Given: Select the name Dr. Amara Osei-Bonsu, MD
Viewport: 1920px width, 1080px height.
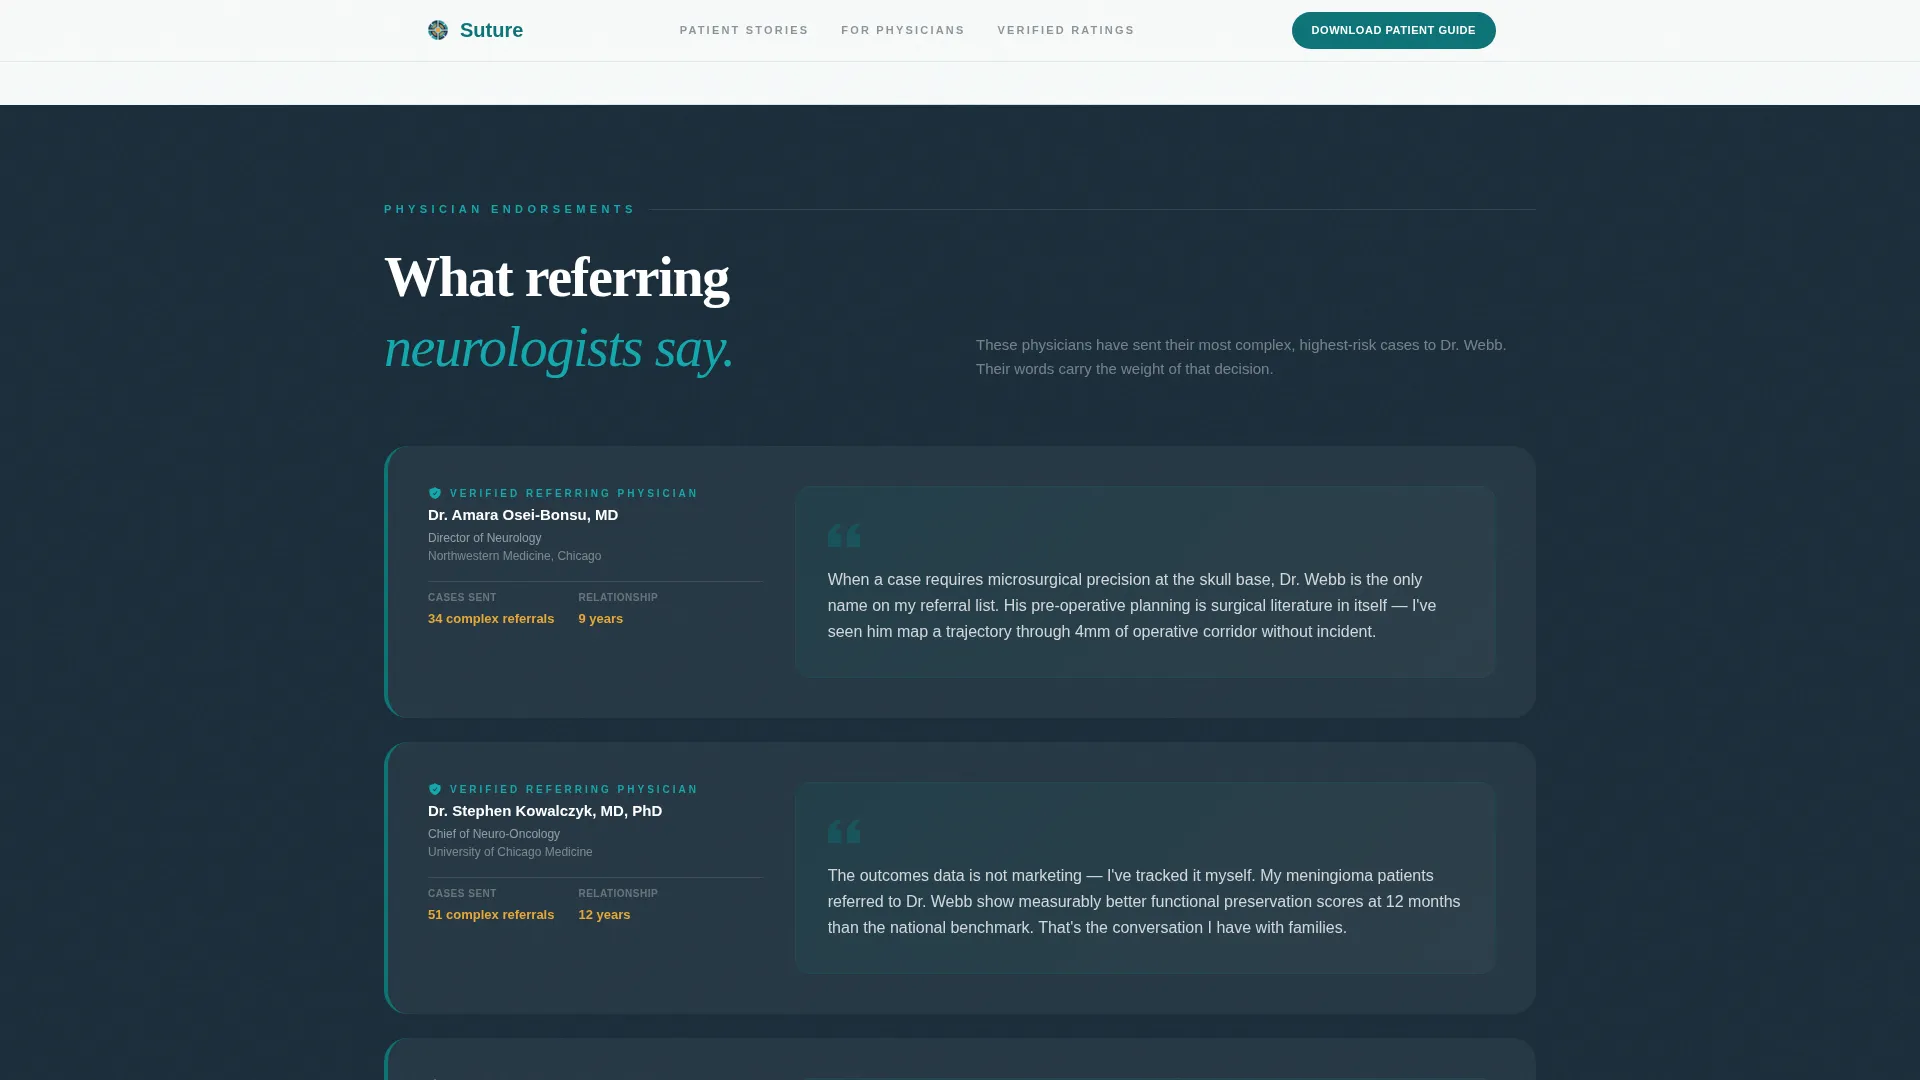Looking at the screenshot, I should coord(523,515).
